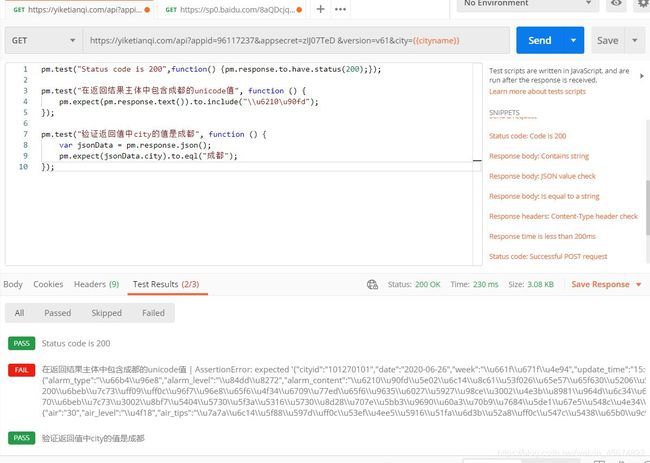
Task: Click code line 9 with jsonData.city
Action: coord(148,156)
